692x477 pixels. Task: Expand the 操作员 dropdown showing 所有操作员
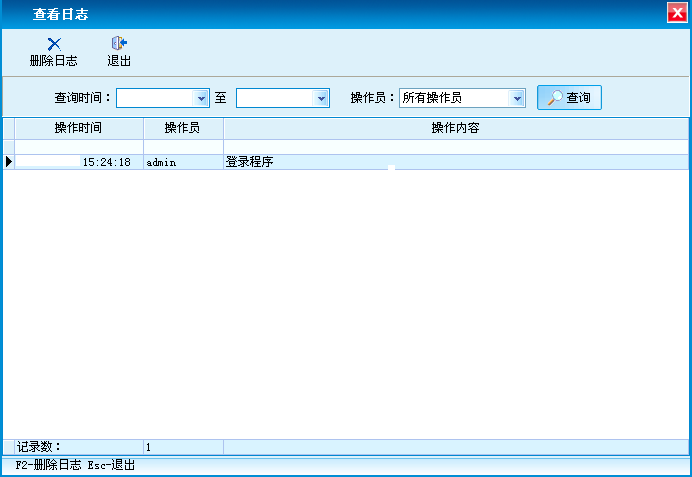click(x=517, y=98)
